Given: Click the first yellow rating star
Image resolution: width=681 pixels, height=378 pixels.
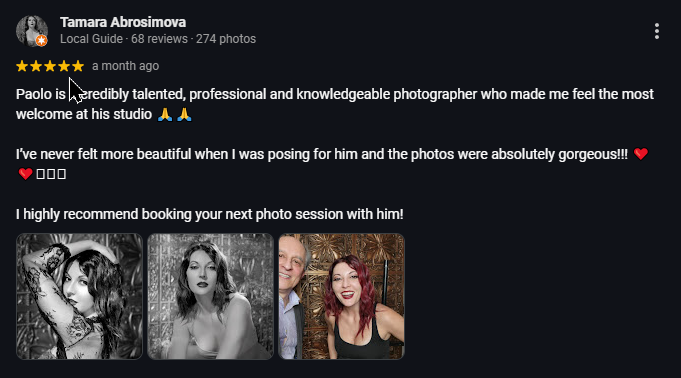Looking at the screenshot, I should click(22, 66).
